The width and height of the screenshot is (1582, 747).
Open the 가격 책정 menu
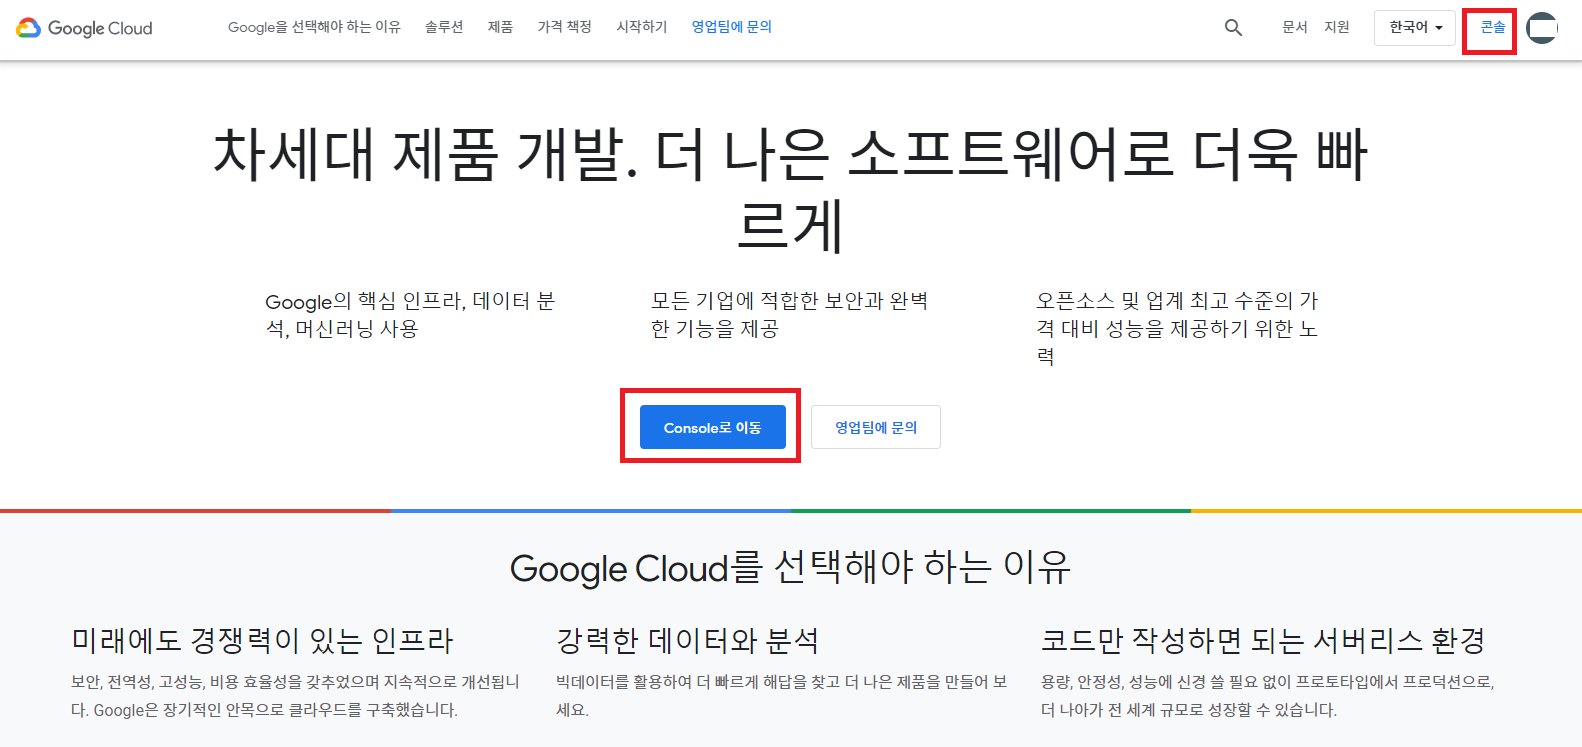point(564,27)
